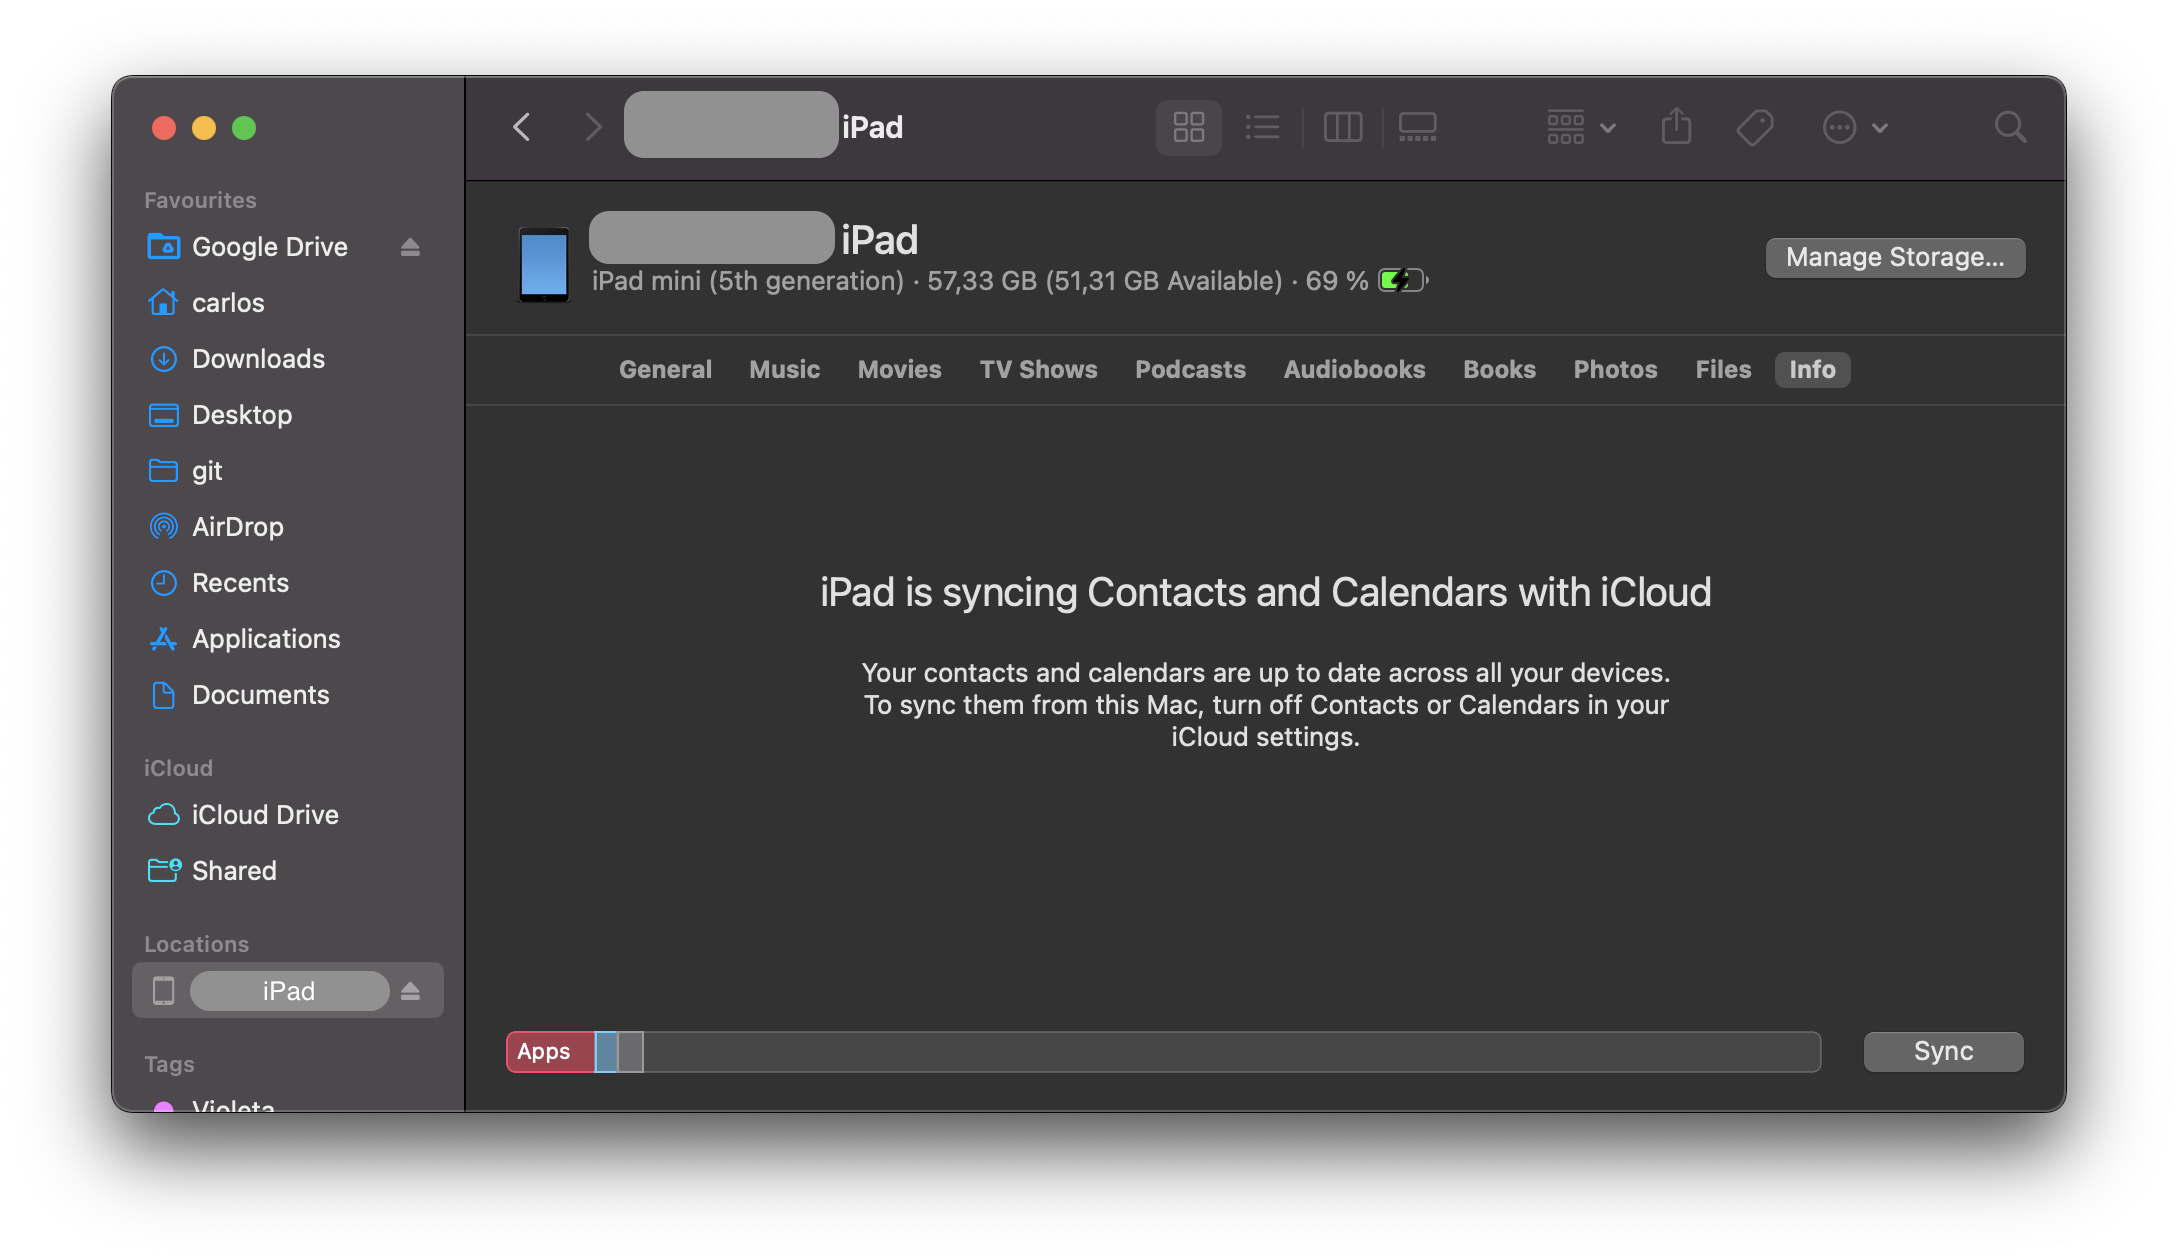Click the Tags toolbar icon
2178x1260 pixels.
tap(1755, 127)
